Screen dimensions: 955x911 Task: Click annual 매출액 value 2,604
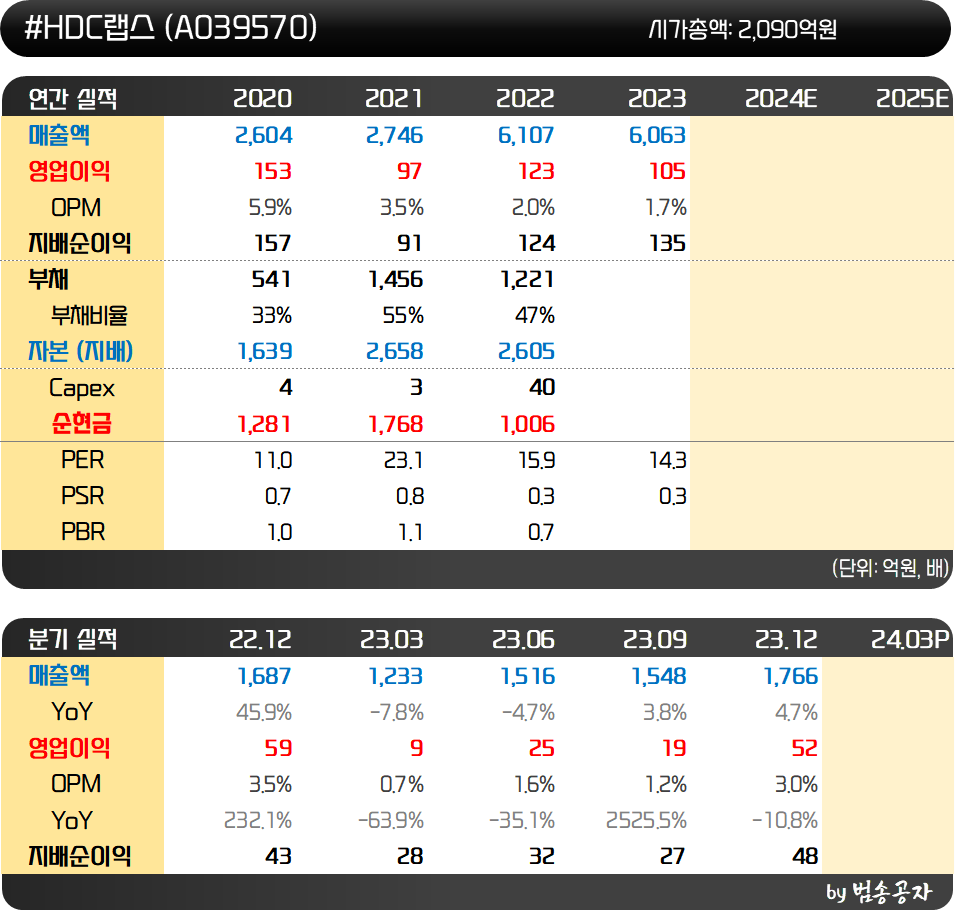click(264, 135)
